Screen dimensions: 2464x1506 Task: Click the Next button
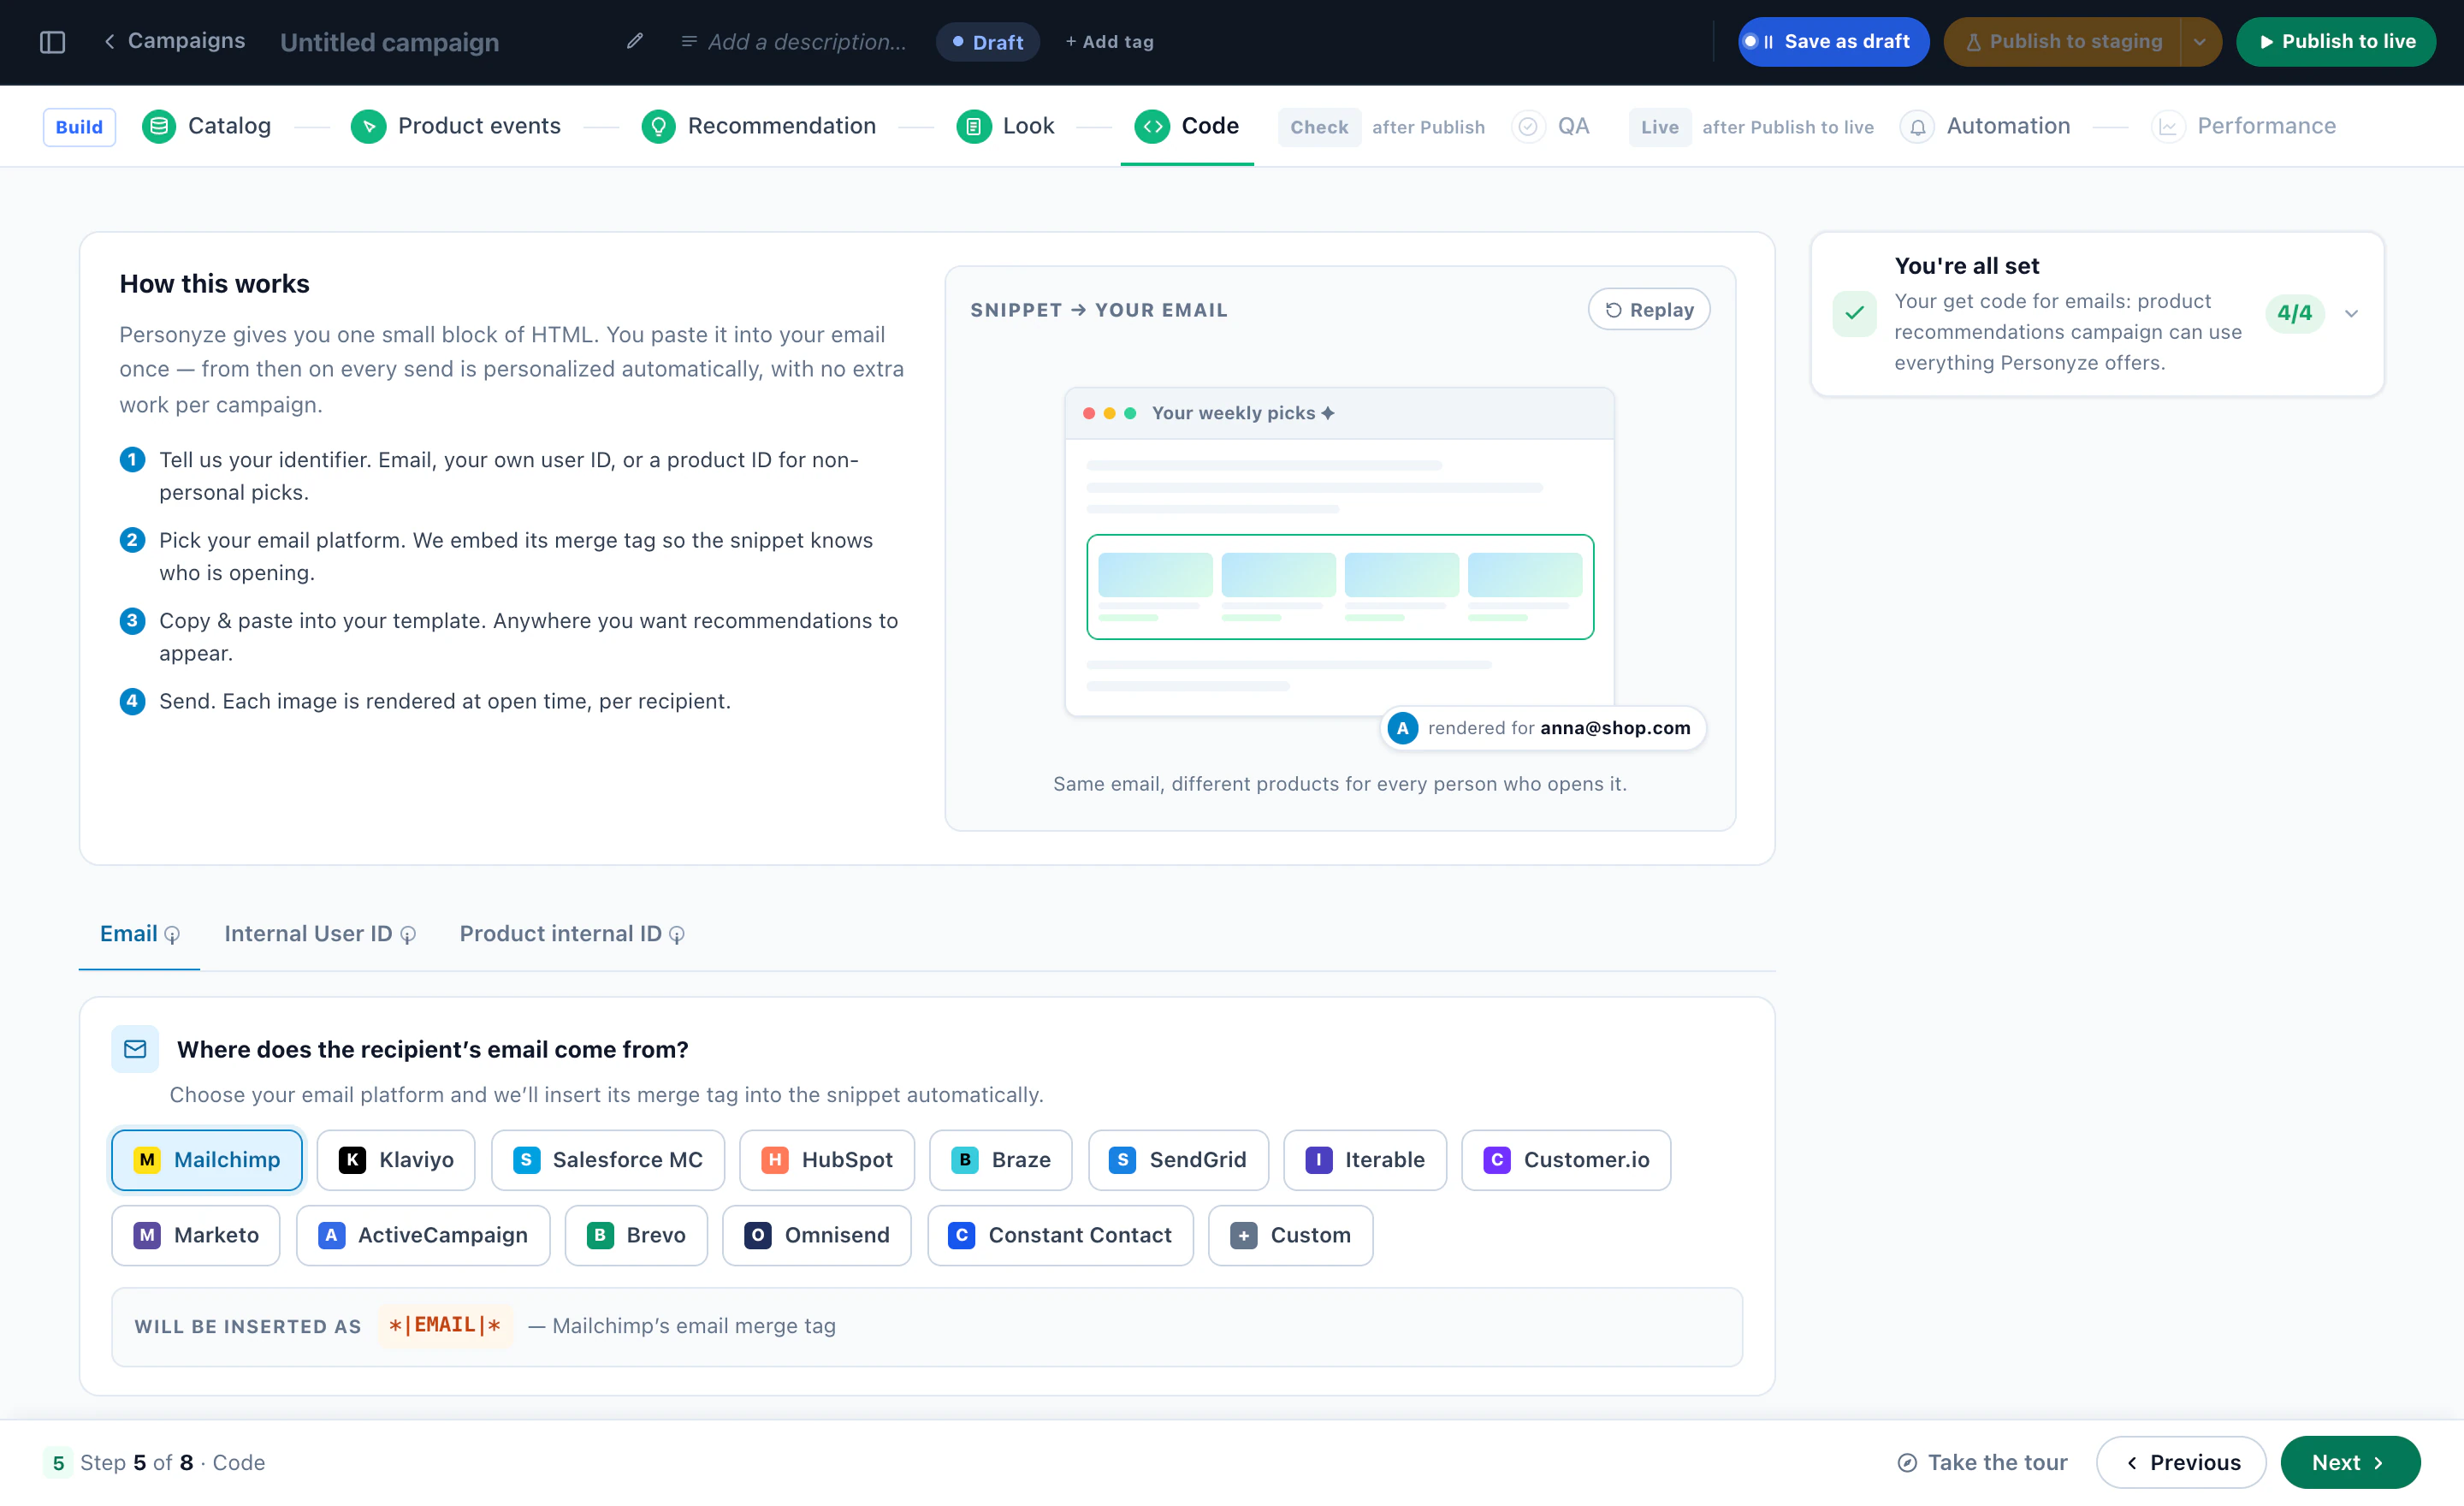click(x=2350, y=1462)
